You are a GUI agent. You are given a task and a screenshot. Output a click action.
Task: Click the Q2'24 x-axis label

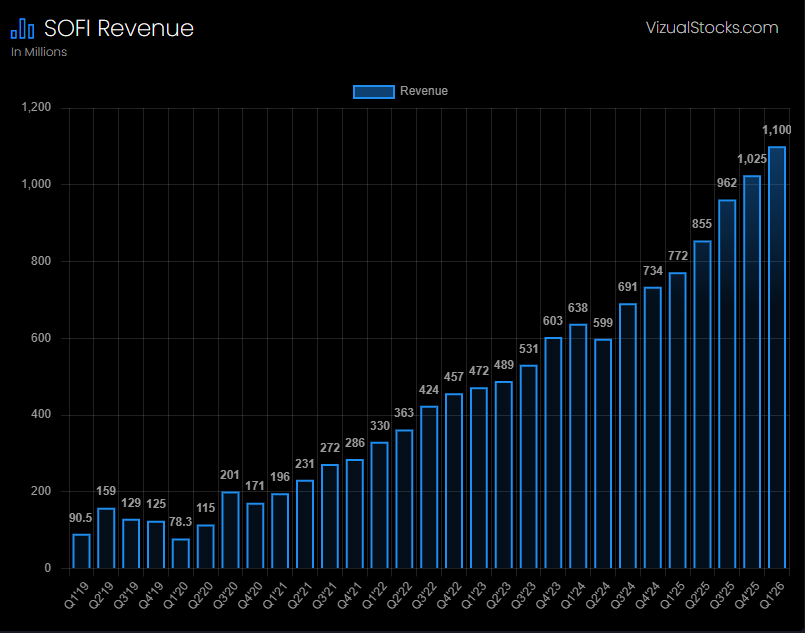pos(599,595)
